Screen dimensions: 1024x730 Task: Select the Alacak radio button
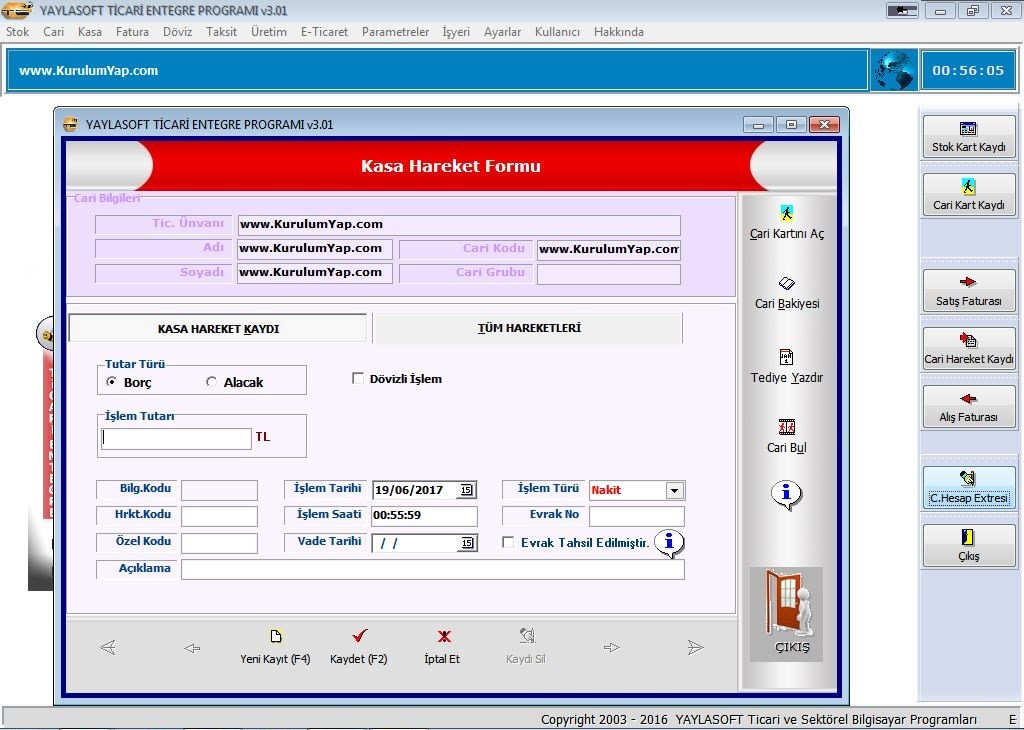[x=211, y=381]
